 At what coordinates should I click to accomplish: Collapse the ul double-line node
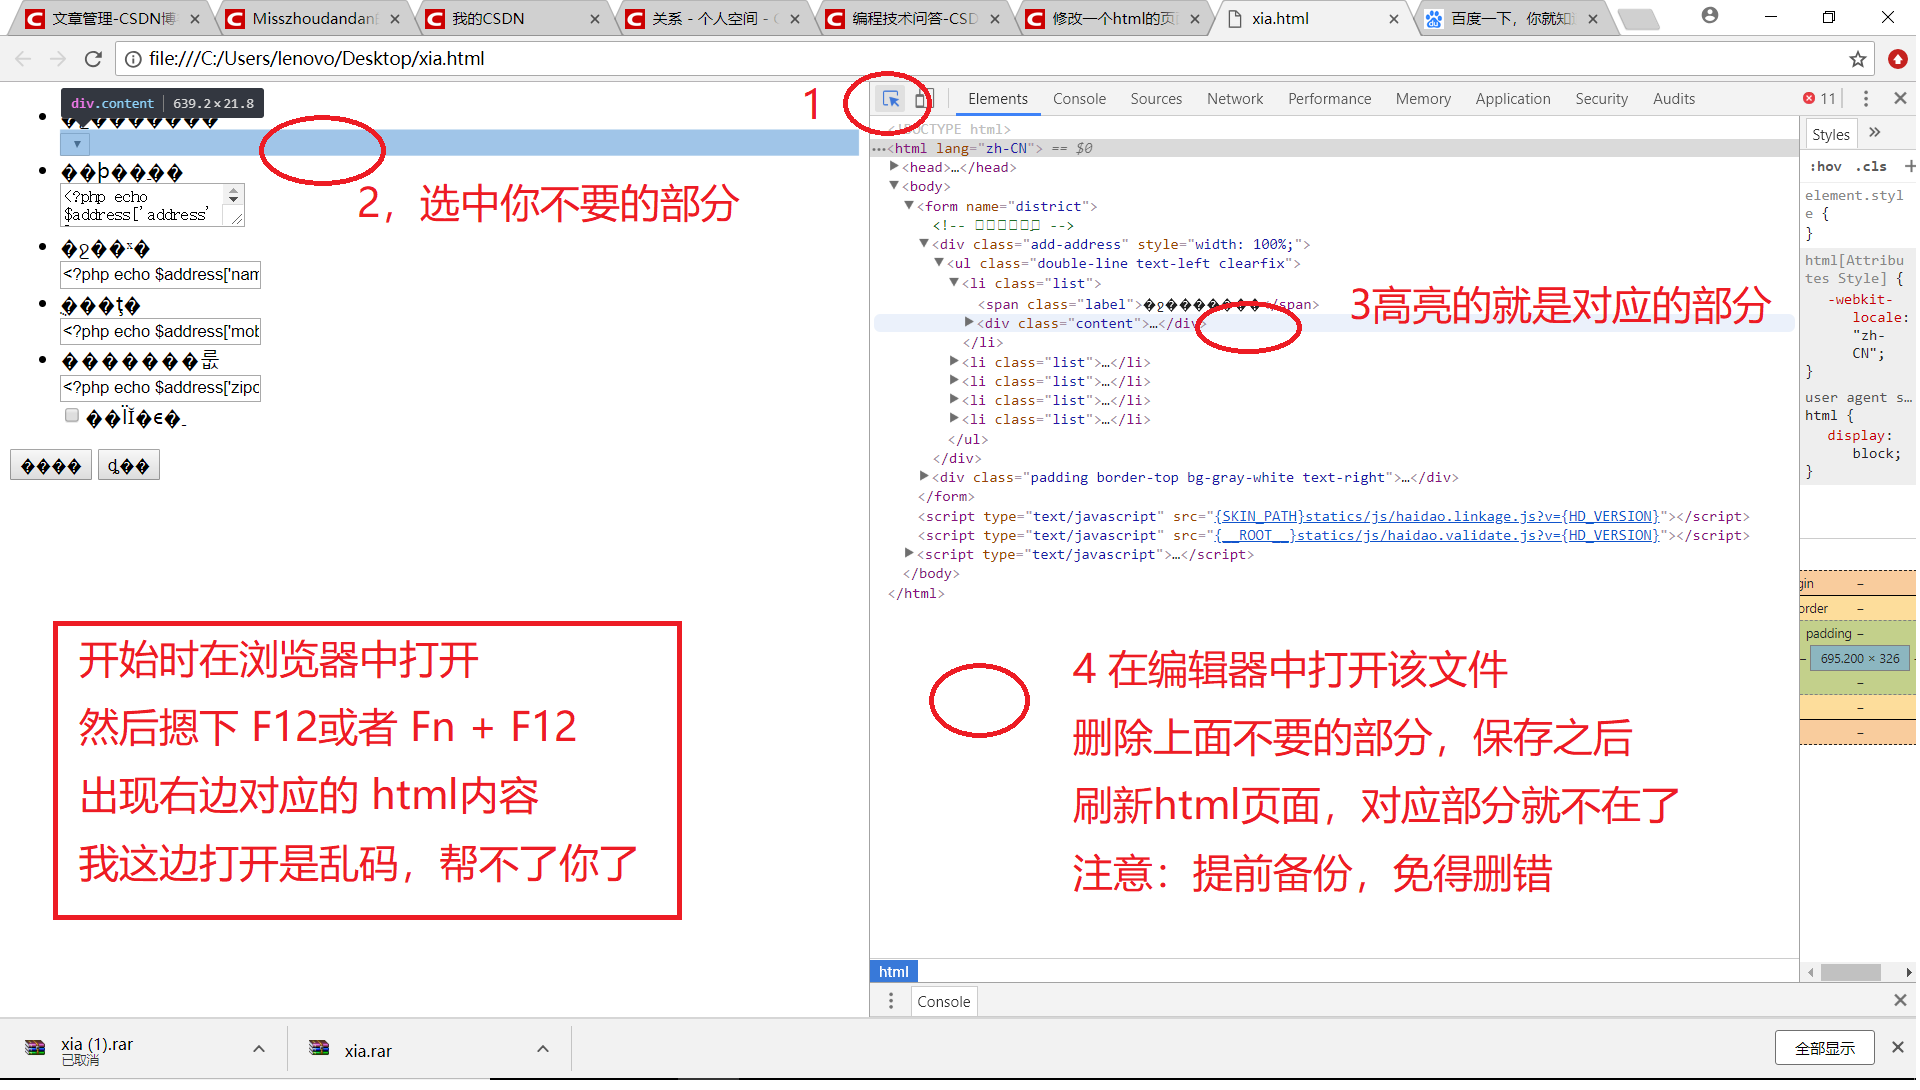(939, 263)
